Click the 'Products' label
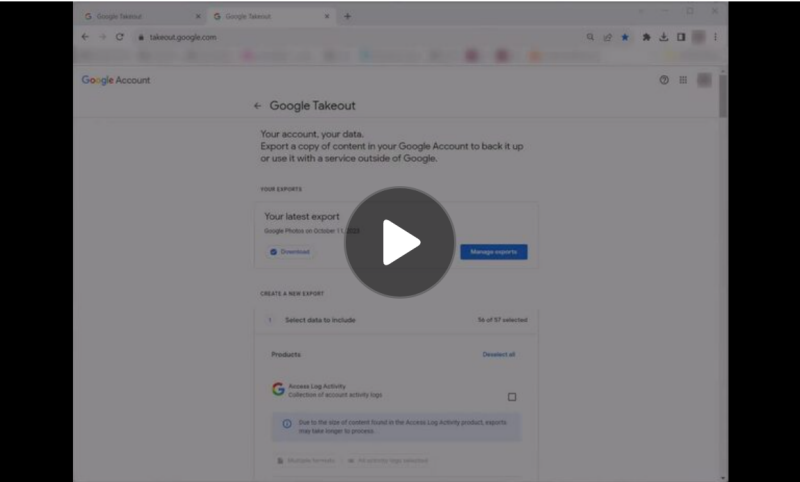Screen dimensions: 800x482 (x=286, y=354)
